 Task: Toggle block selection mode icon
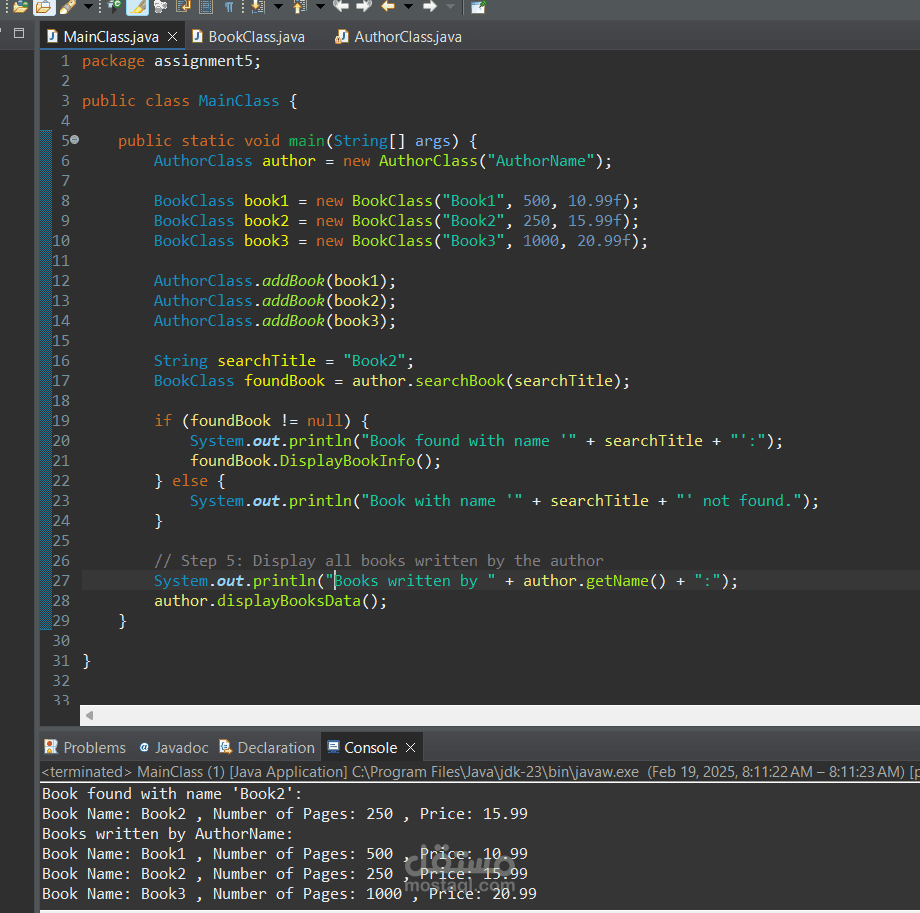pos(205,7)
